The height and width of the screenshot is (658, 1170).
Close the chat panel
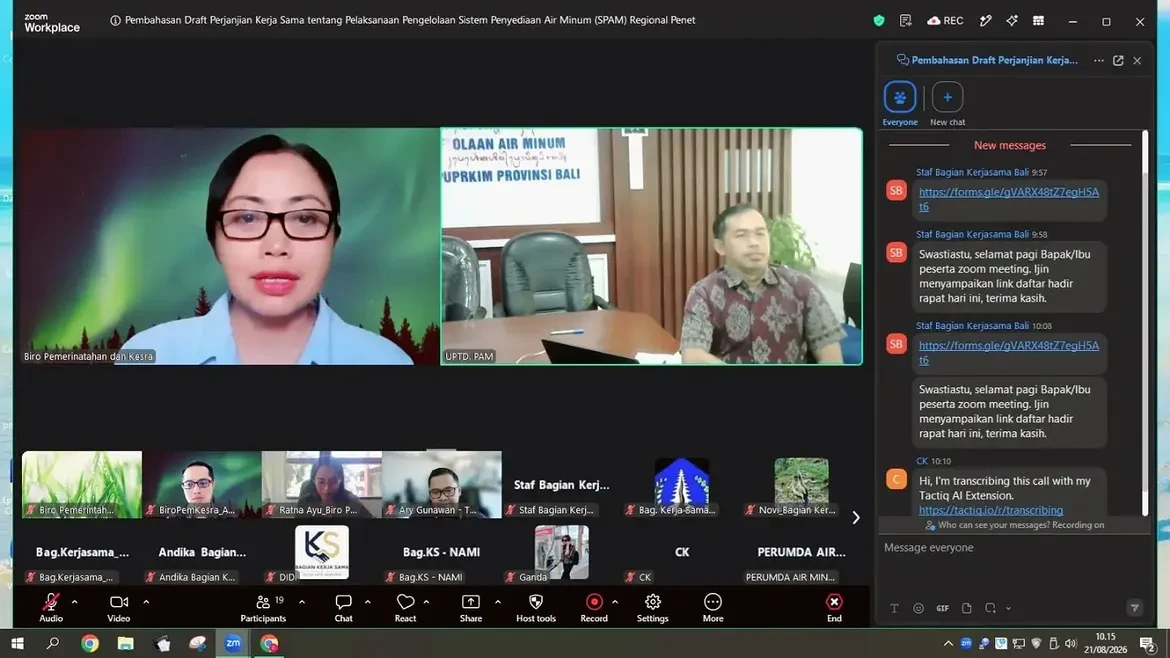1137,60
